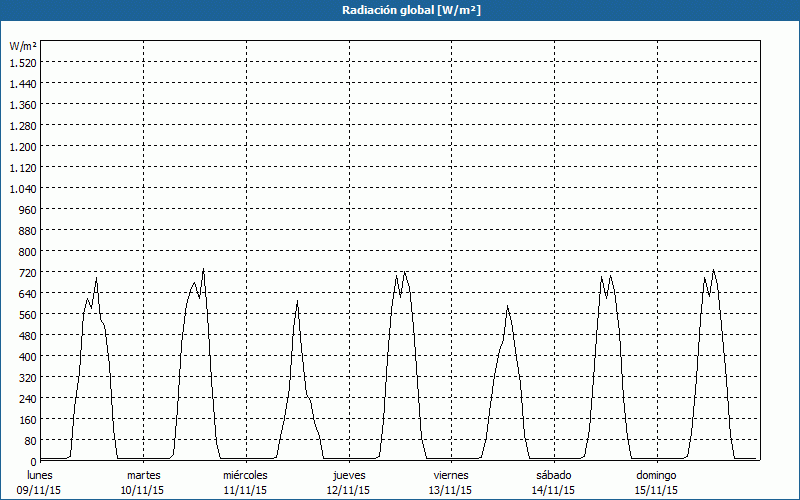
Task: Select the 'sábado' day label
Action: coord(553,475)
